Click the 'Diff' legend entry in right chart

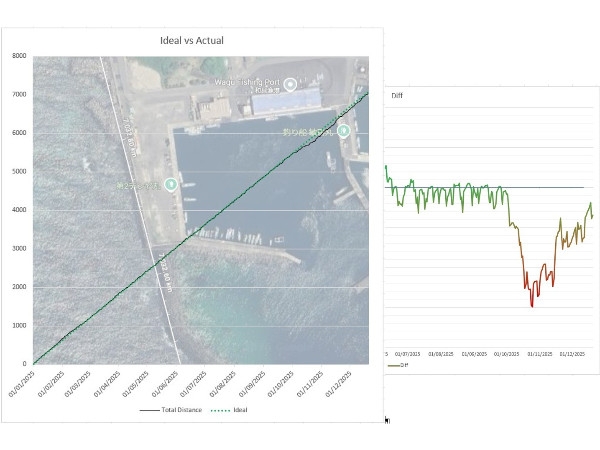click(402, 365)
